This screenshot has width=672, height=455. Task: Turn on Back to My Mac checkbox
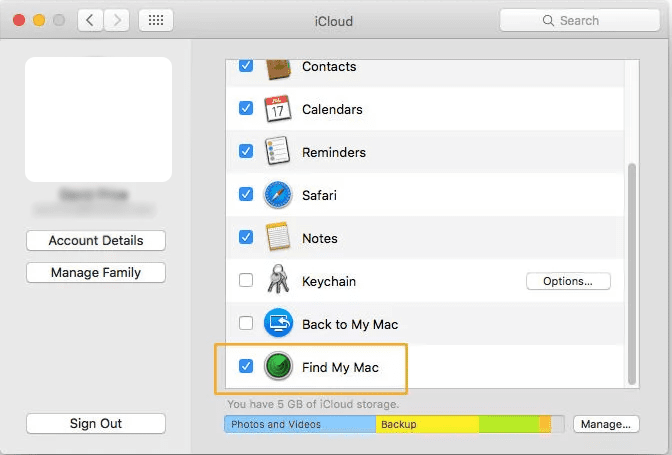(x=246, y=324)
